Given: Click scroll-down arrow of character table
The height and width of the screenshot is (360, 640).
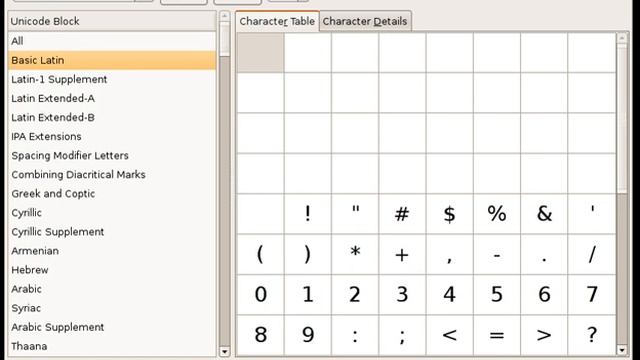Looking at the screenshot, I should pos(622,350).
